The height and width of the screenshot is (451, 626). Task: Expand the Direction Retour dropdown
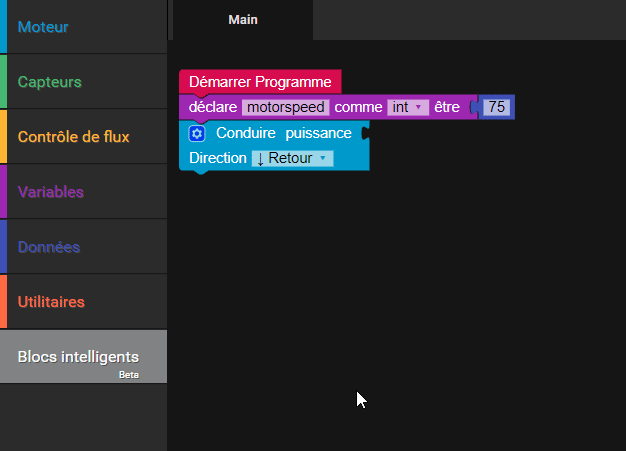(292, 158)
